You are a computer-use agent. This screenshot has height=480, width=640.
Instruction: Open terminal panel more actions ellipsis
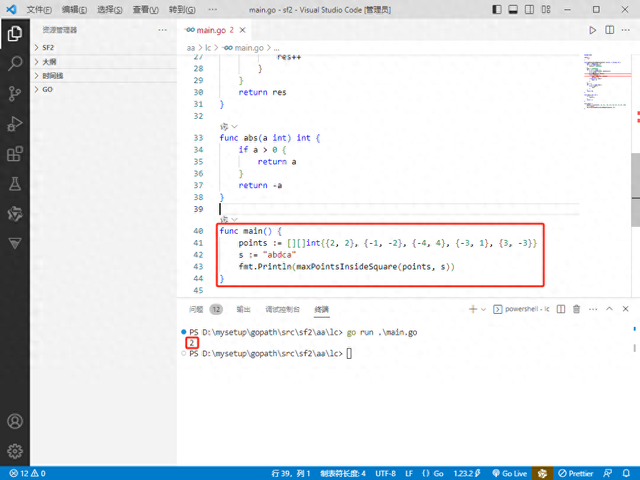(593, 309)
